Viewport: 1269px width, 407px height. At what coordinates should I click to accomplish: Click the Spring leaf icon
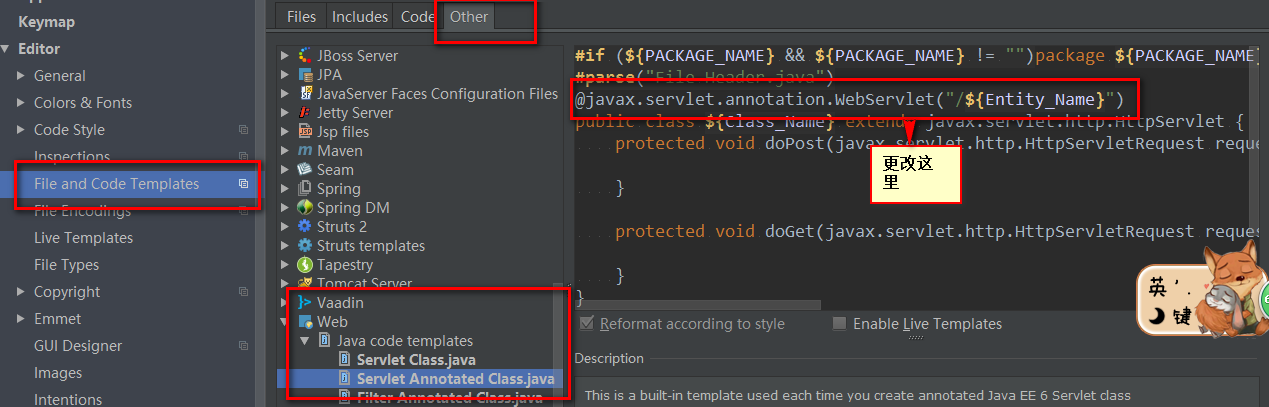click(x=305, y=189)
